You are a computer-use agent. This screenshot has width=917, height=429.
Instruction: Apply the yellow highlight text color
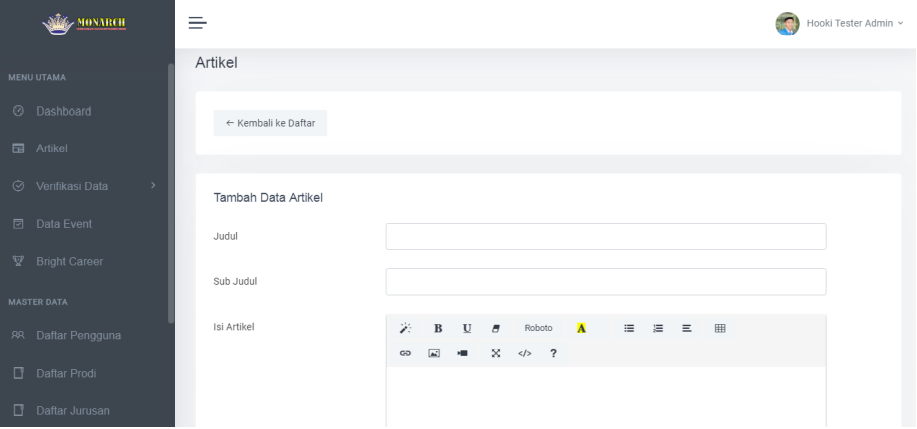pos(581,328)
